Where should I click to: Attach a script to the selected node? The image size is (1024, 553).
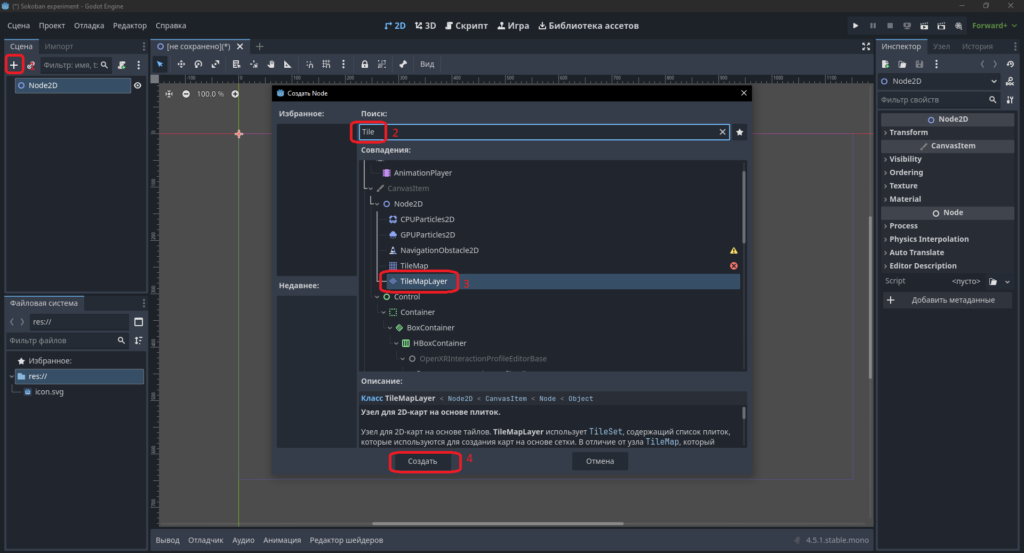tap(121, 65)
